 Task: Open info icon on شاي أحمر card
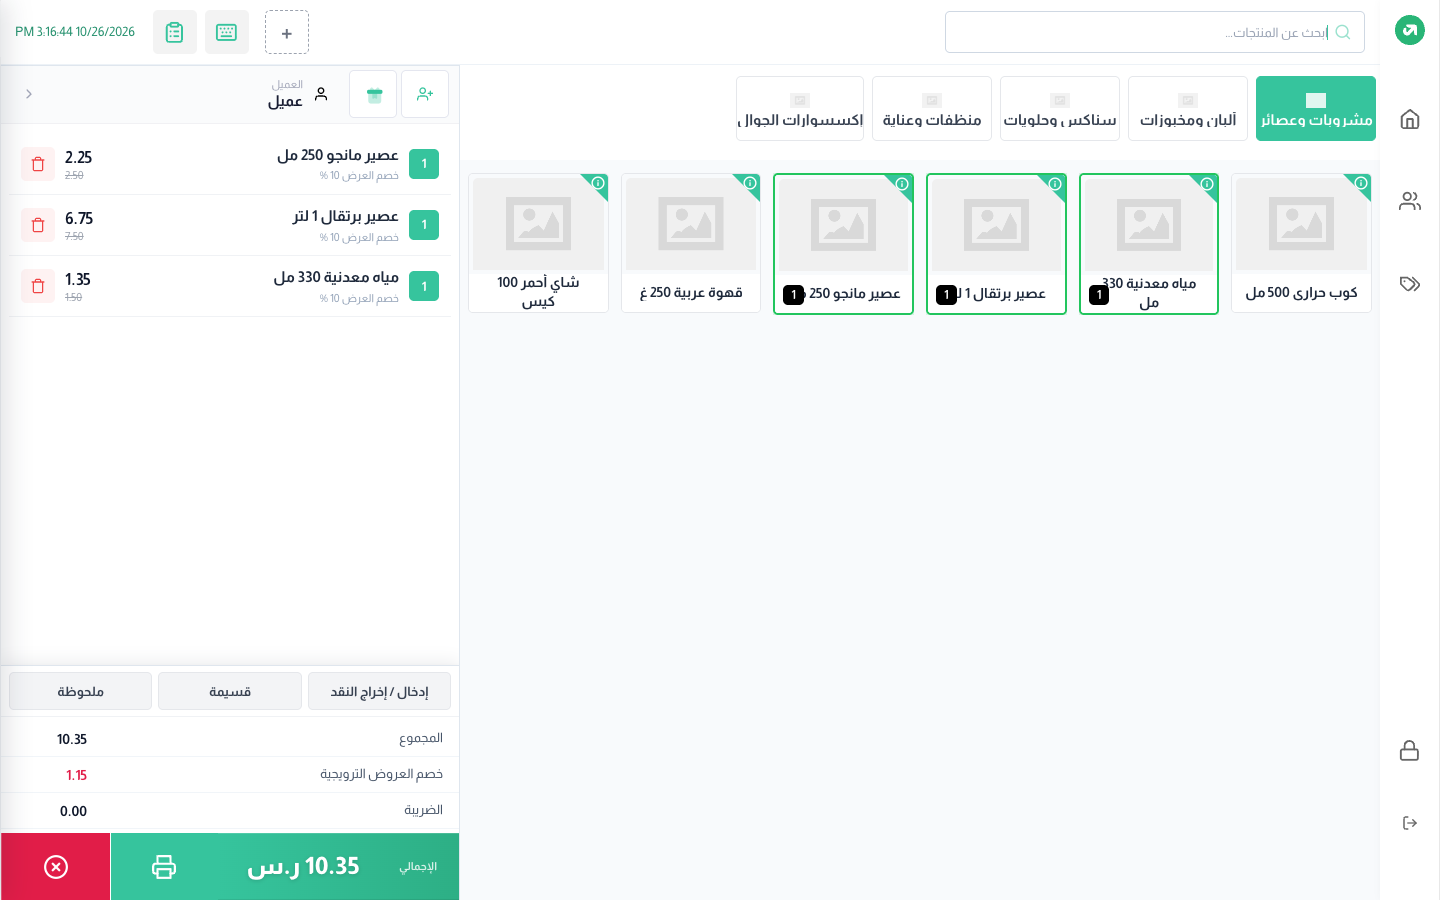(598, 184)
